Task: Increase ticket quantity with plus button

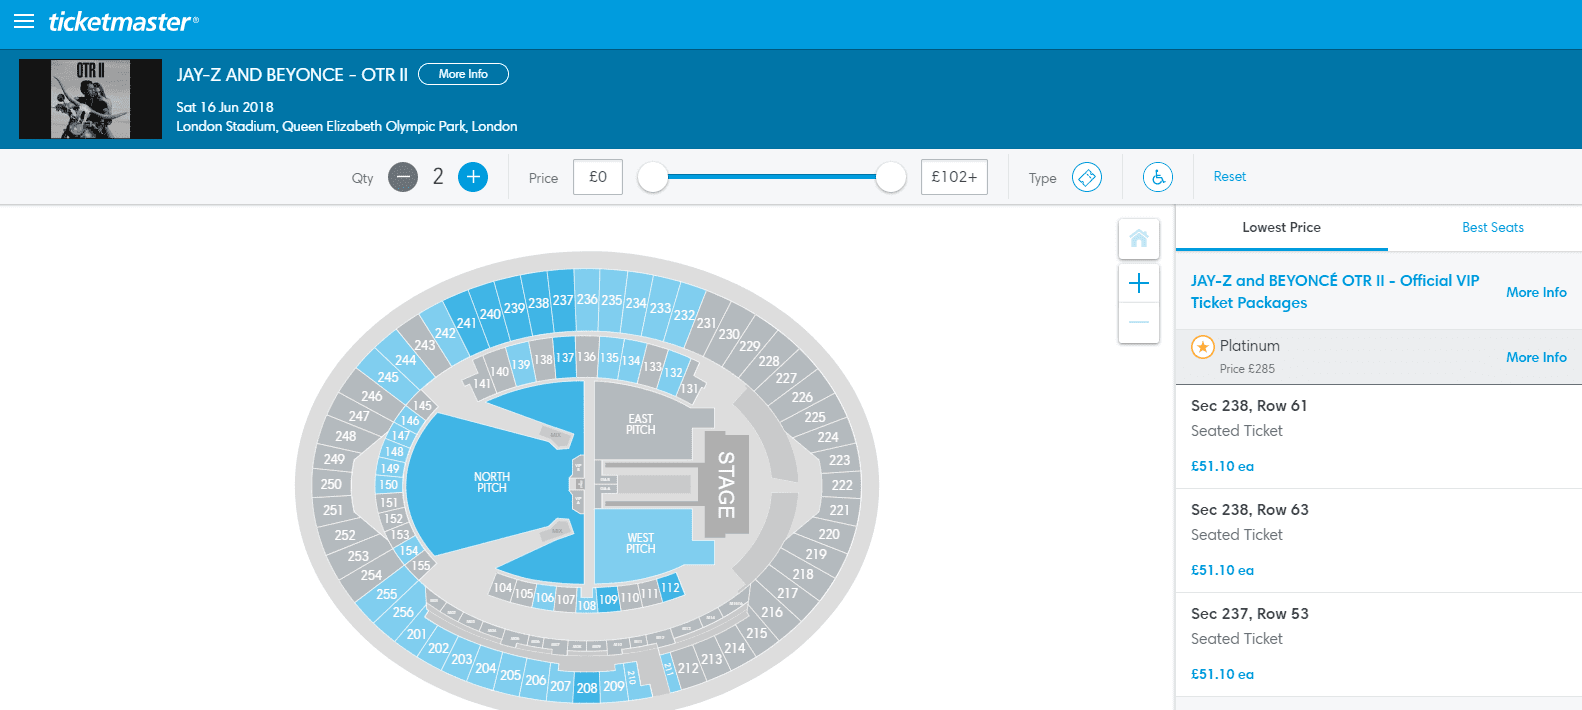Action: tap(473, 177)
